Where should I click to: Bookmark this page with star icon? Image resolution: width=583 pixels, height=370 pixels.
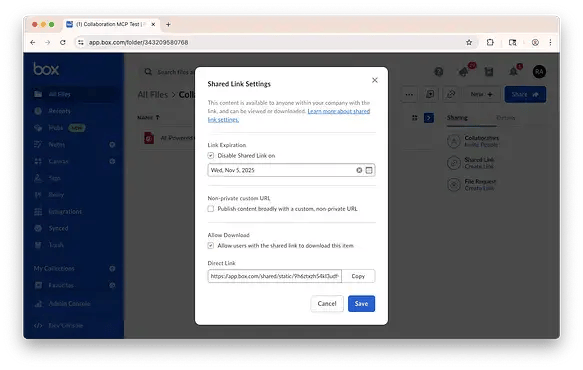[469, 42]
